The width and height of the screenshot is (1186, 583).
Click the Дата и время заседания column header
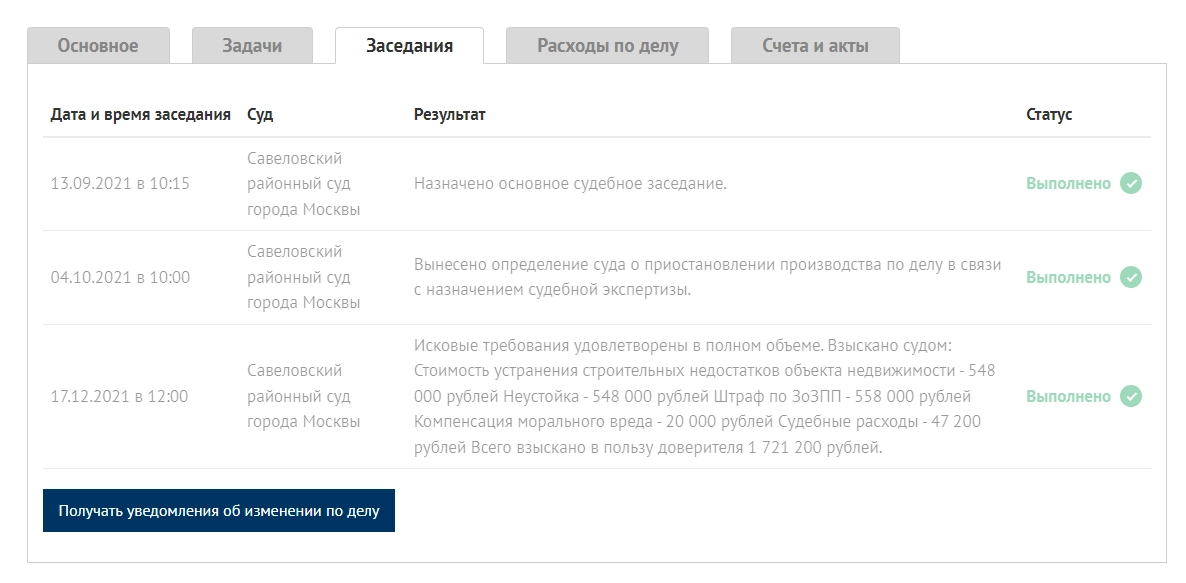click(141, 115)
